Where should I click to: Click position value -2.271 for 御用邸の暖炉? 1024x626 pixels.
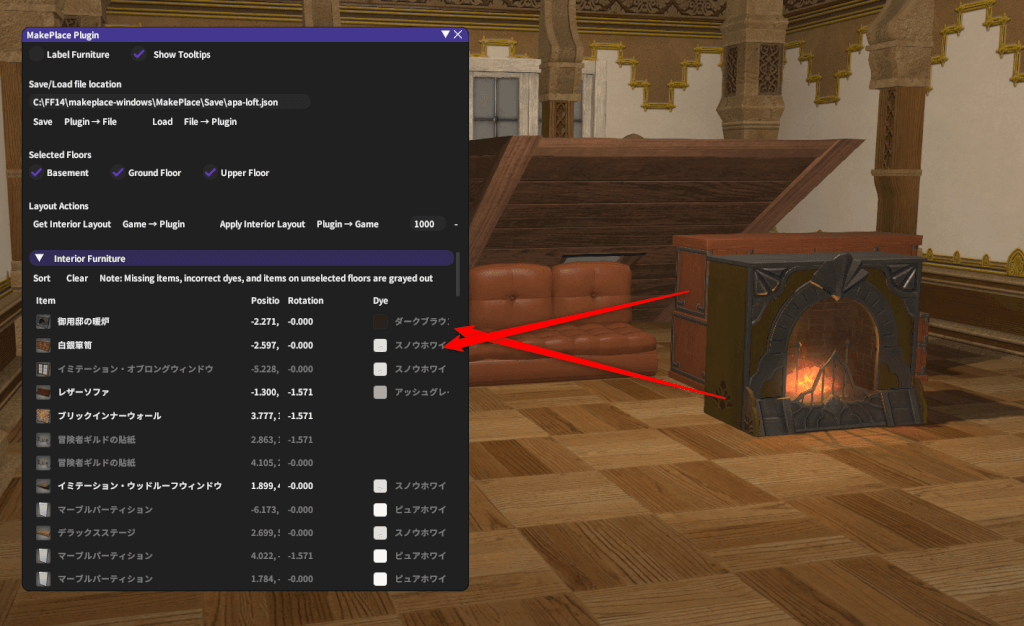pos(265,321)
